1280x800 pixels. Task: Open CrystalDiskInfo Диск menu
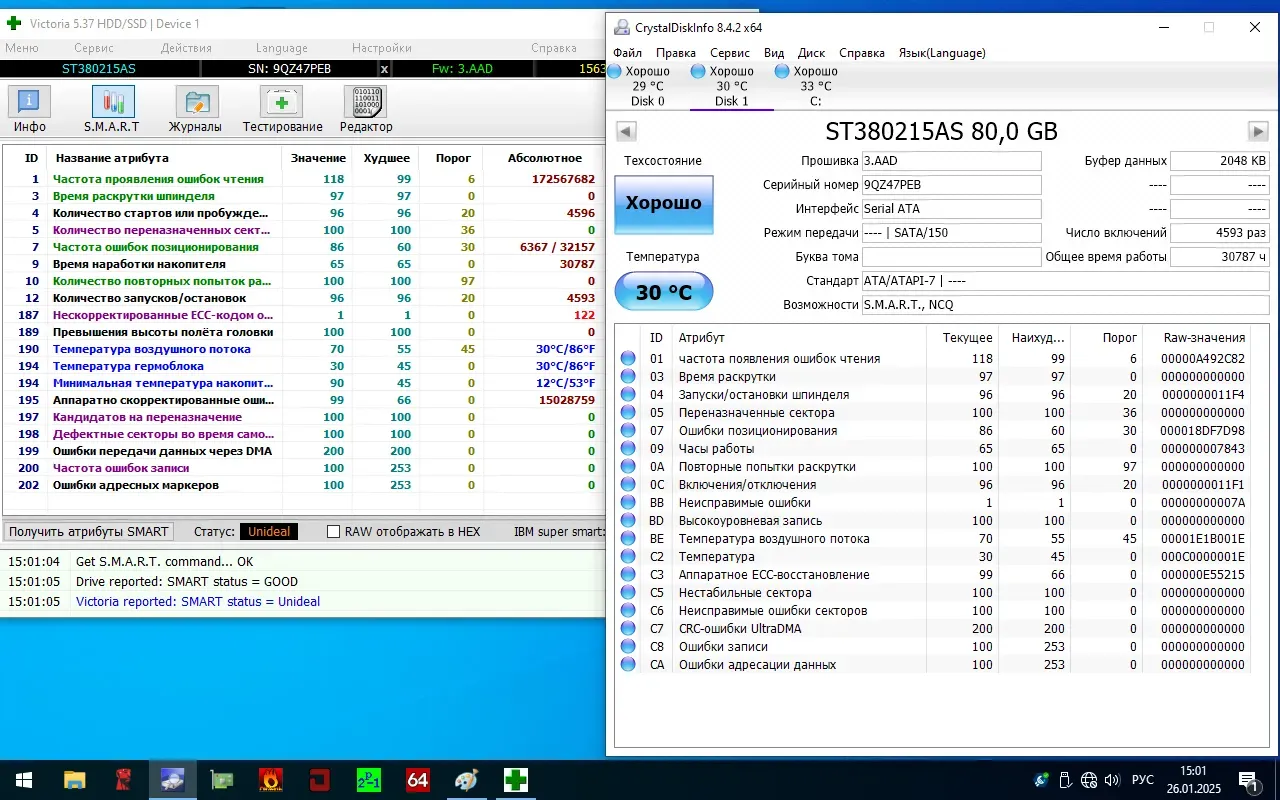pyautogui.click(x=812, y=53)
